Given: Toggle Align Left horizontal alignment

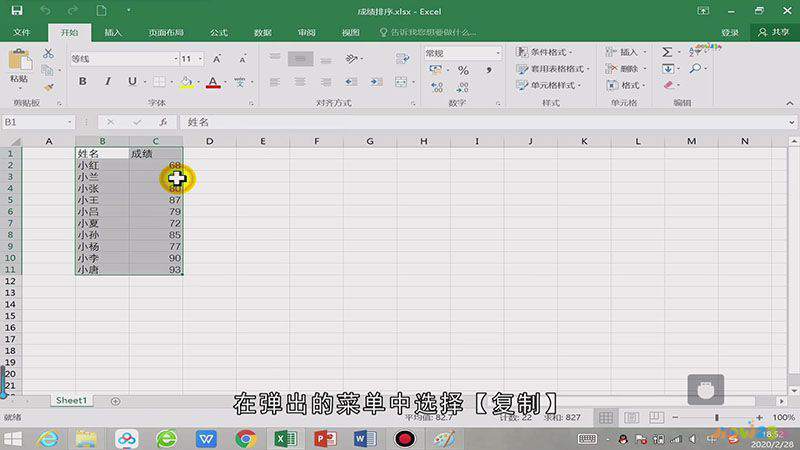Looking at the screenshot, I should [x=275, y=82].
